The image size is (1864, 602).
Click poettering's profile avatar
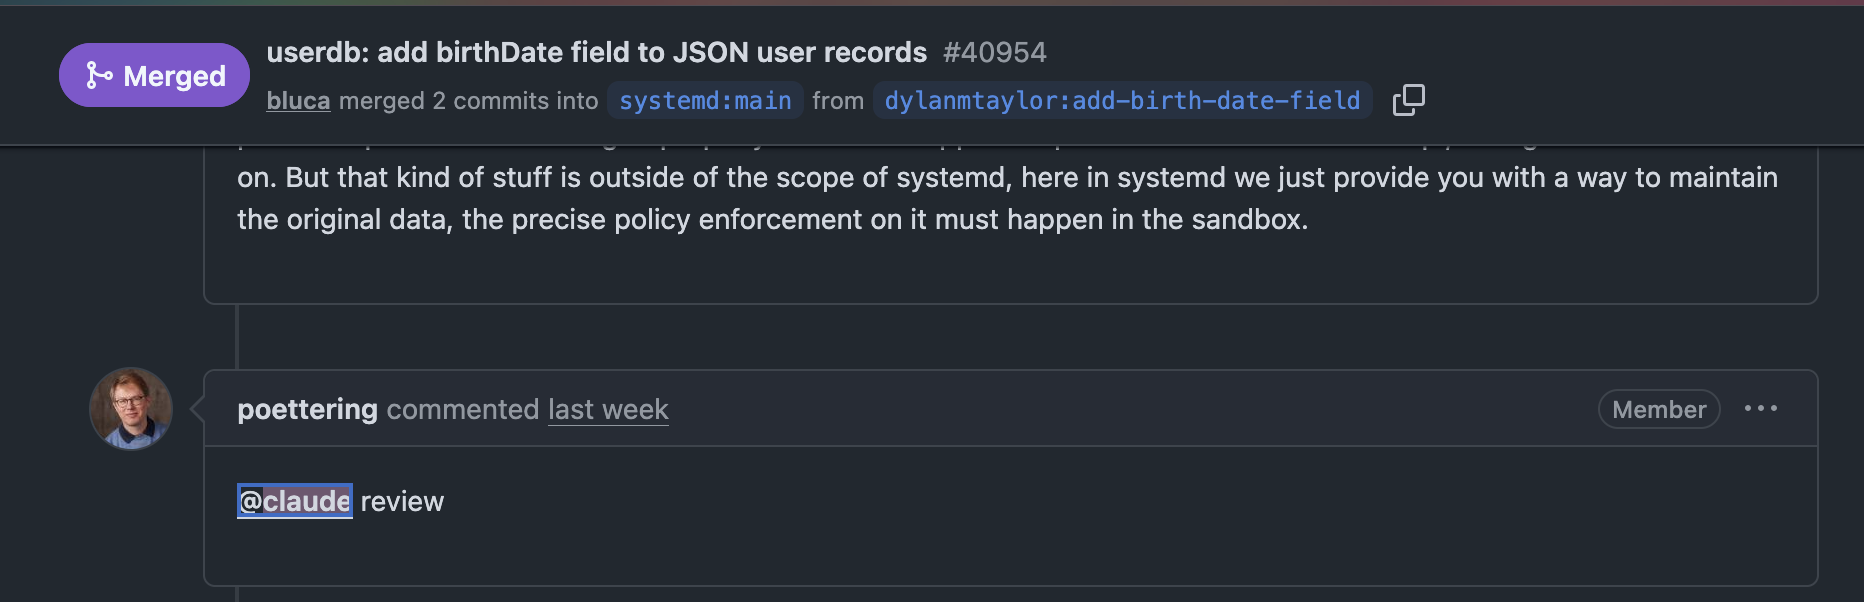click(131, 409)
